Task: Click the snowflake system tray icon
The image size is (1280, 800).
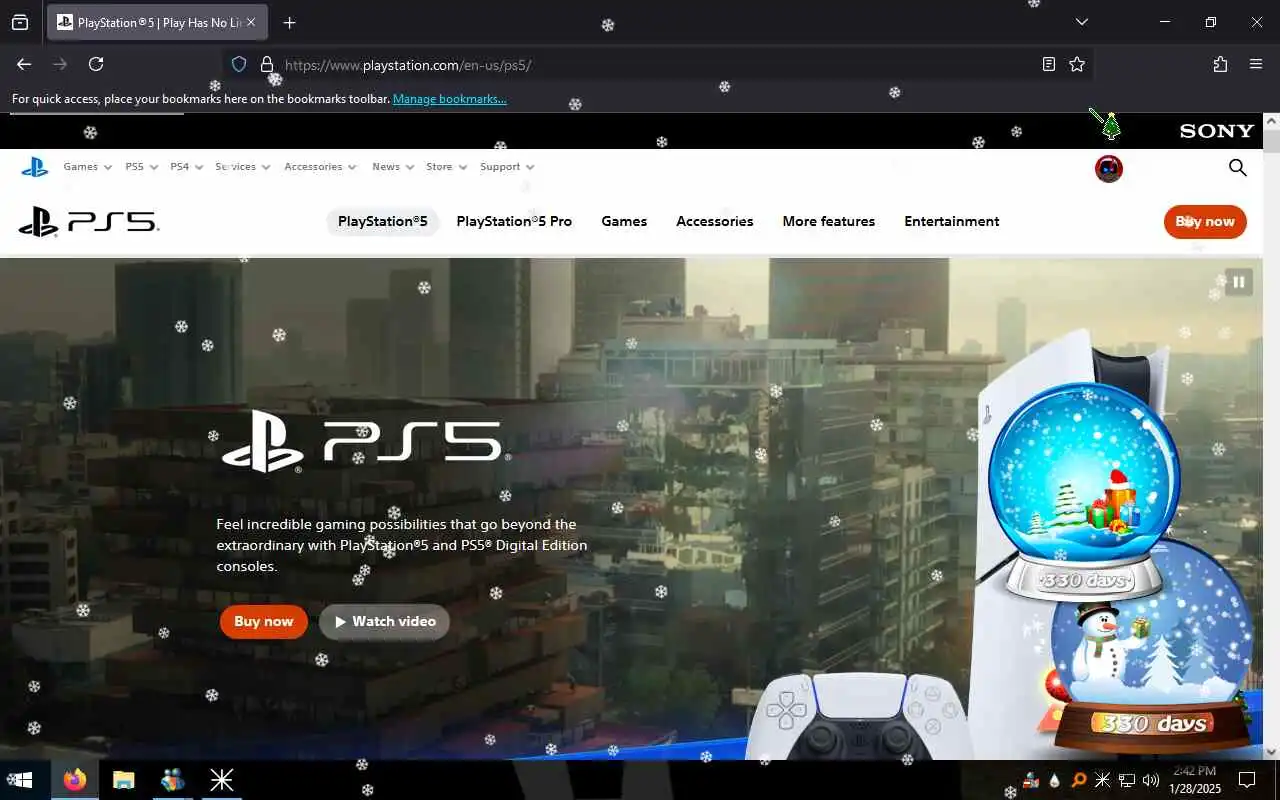Action: tap(1102, 780)
